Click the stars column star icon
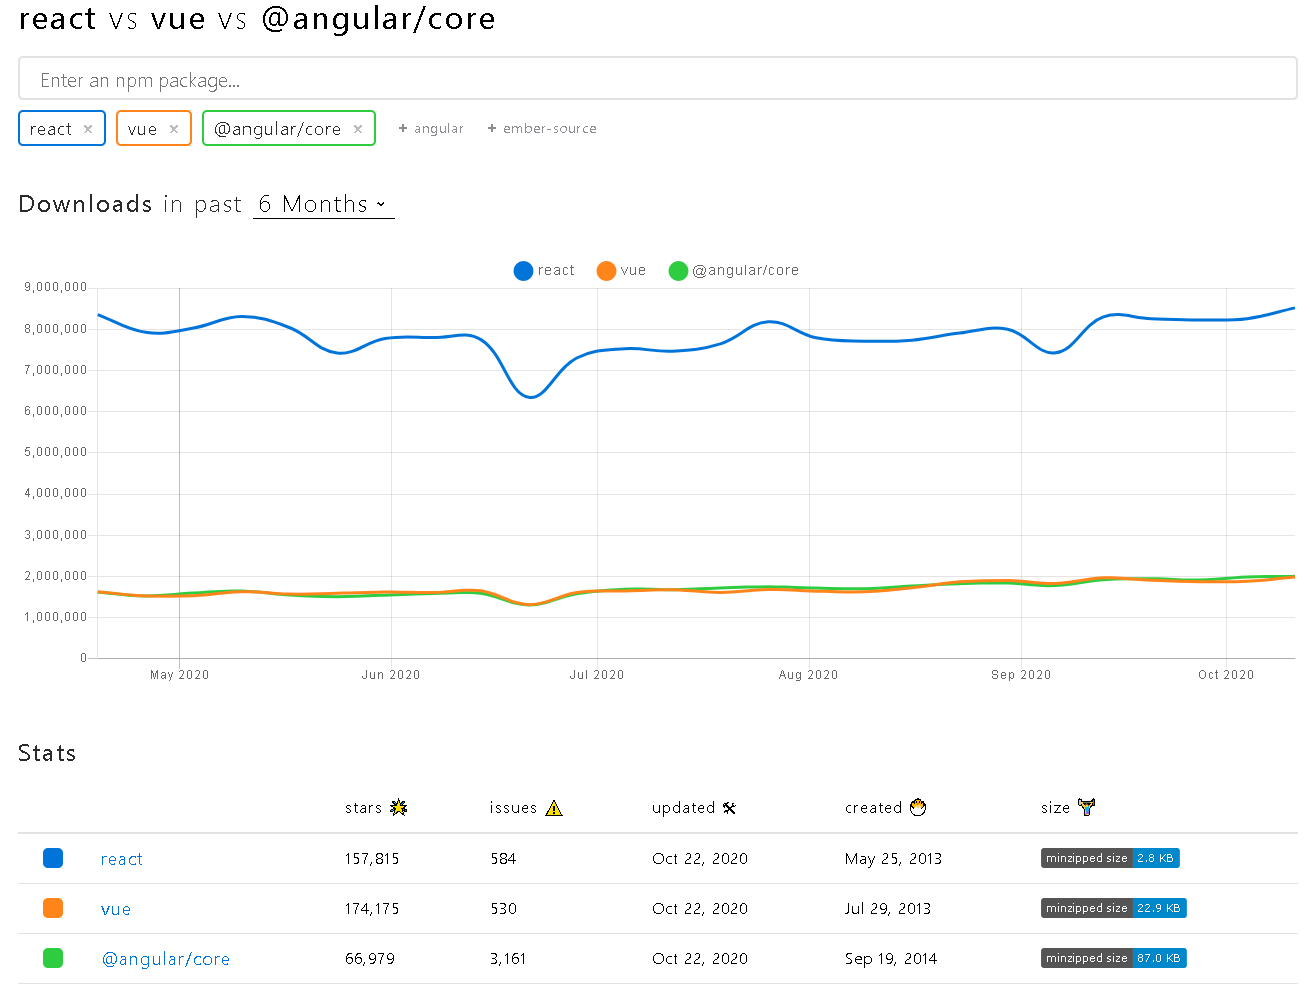This screenshot has height=992, width=1310. point(399,807)
